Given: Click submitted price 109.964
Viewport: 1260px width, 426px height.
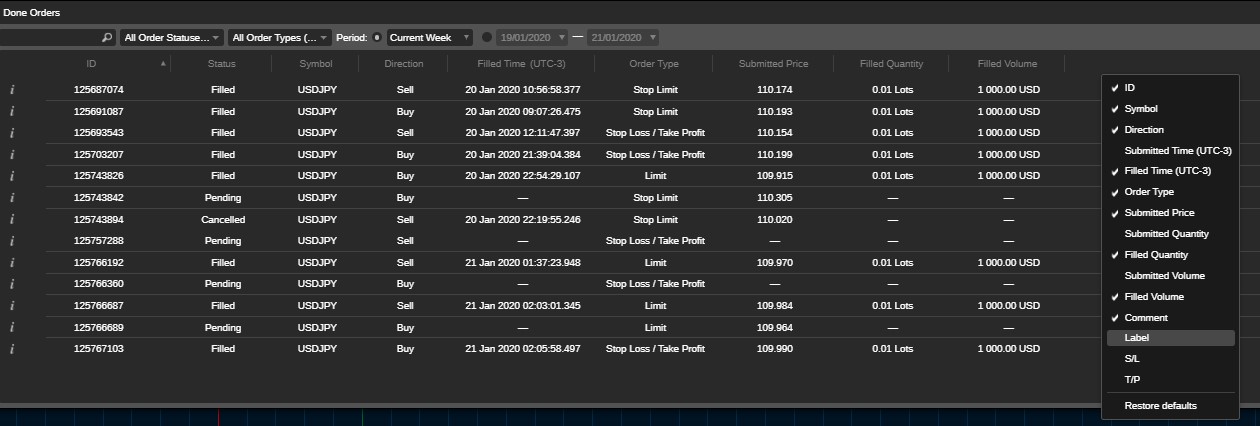Looking at the screenshot, I should point(775,328).
